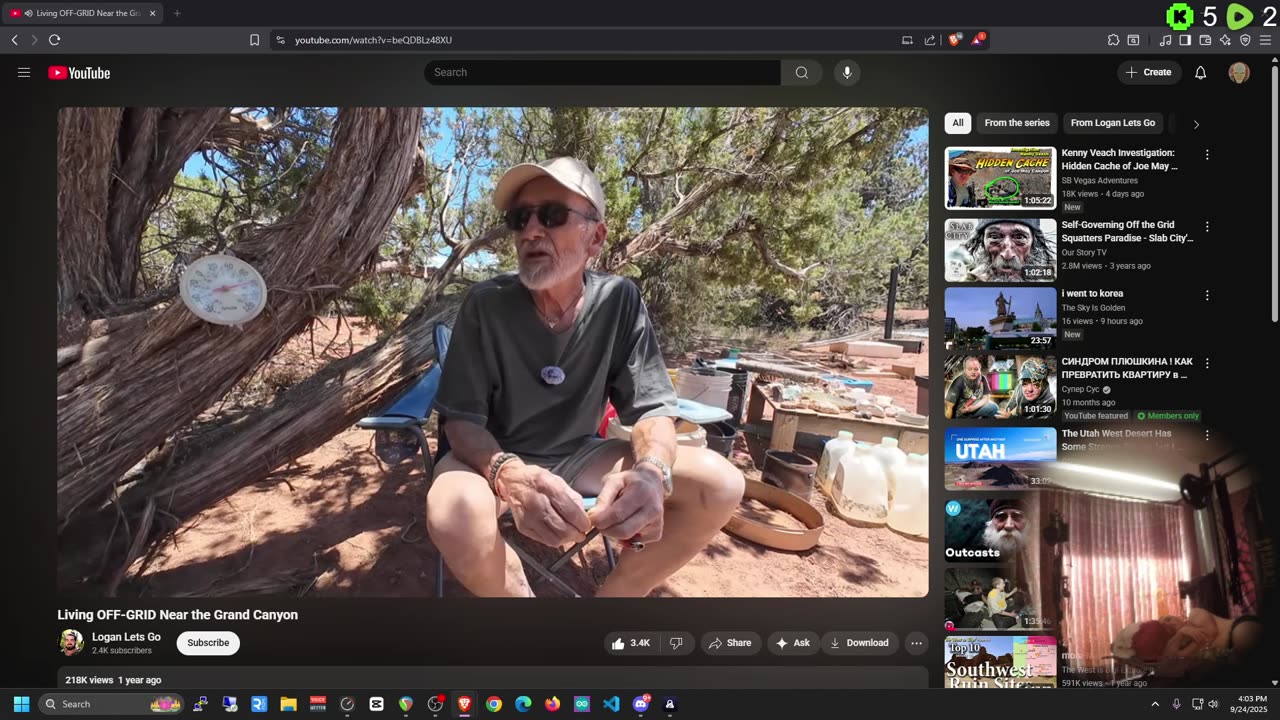This screenshot has height=720, width=1280.
Task: Open options for i went to korea video
Action: [x=1207, y=296]
